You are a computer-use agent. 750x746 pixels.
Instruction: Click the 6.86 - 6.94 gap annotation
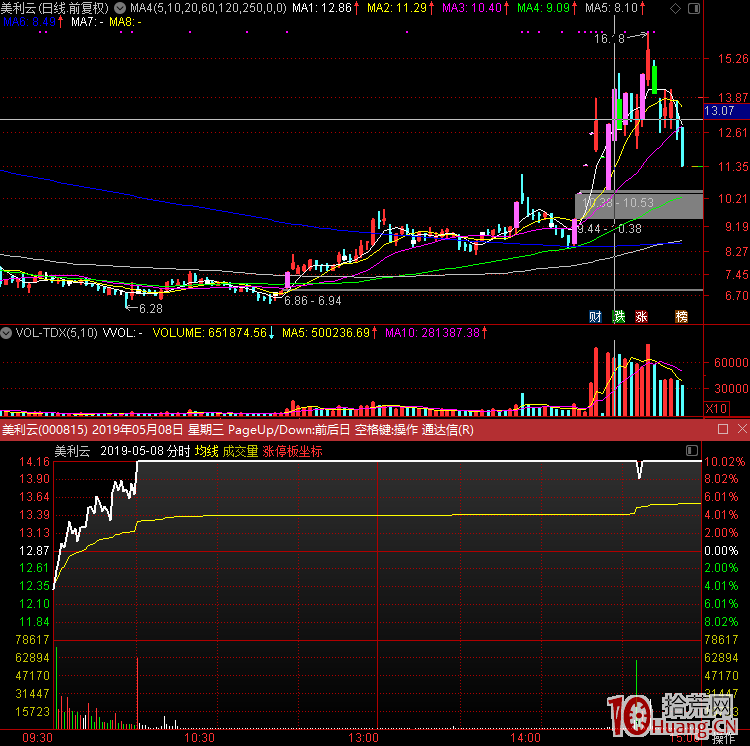pos(313,301)
